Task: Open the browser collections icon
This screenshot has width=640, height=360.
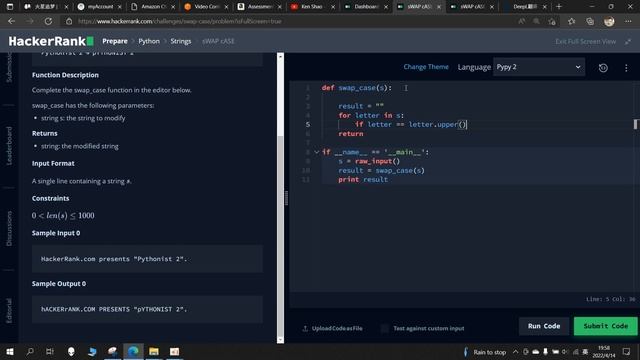Action: point(590,21)
